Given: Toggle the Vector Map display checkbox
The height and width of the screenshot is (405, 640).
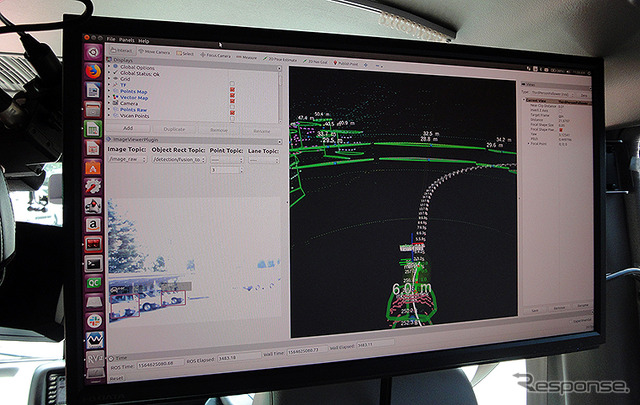Looking at the screenshot, I should pyautogui.click(x=232, y=95).
